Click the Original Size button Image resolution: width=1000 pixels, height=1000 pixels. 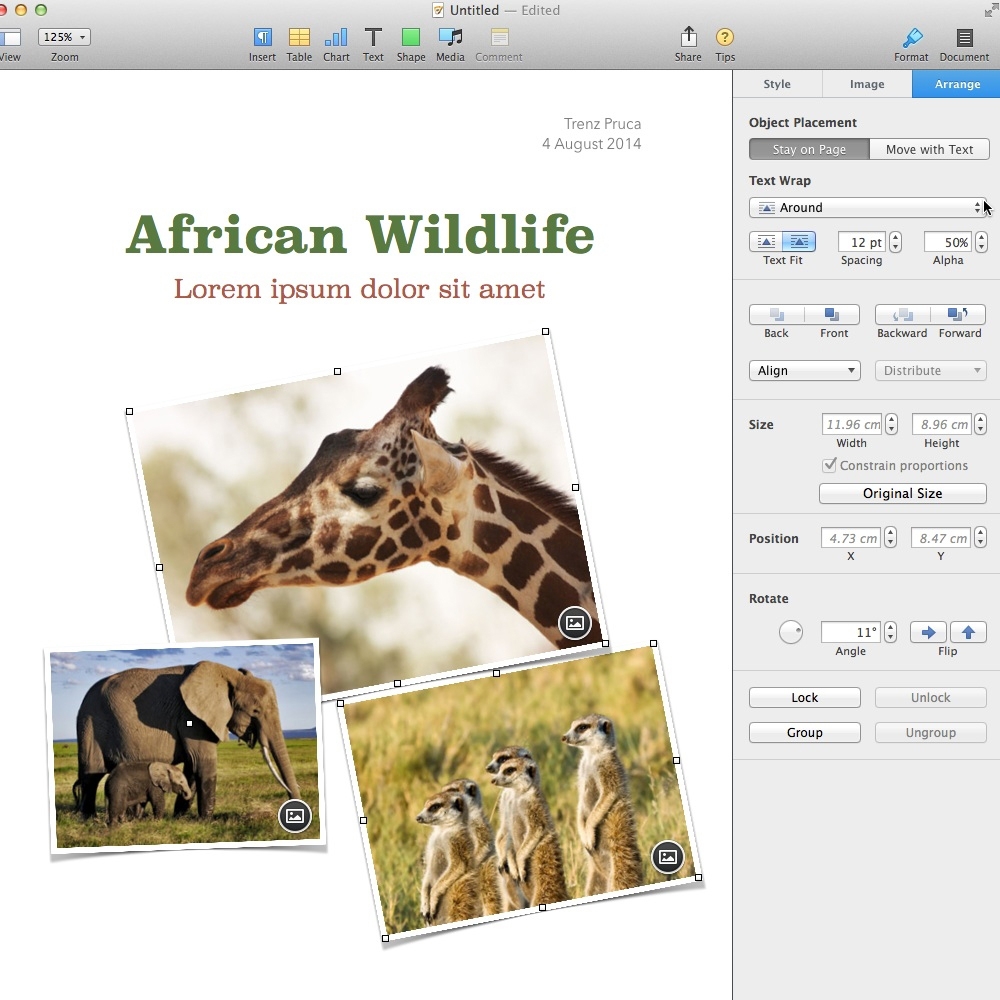click(902, 493)
